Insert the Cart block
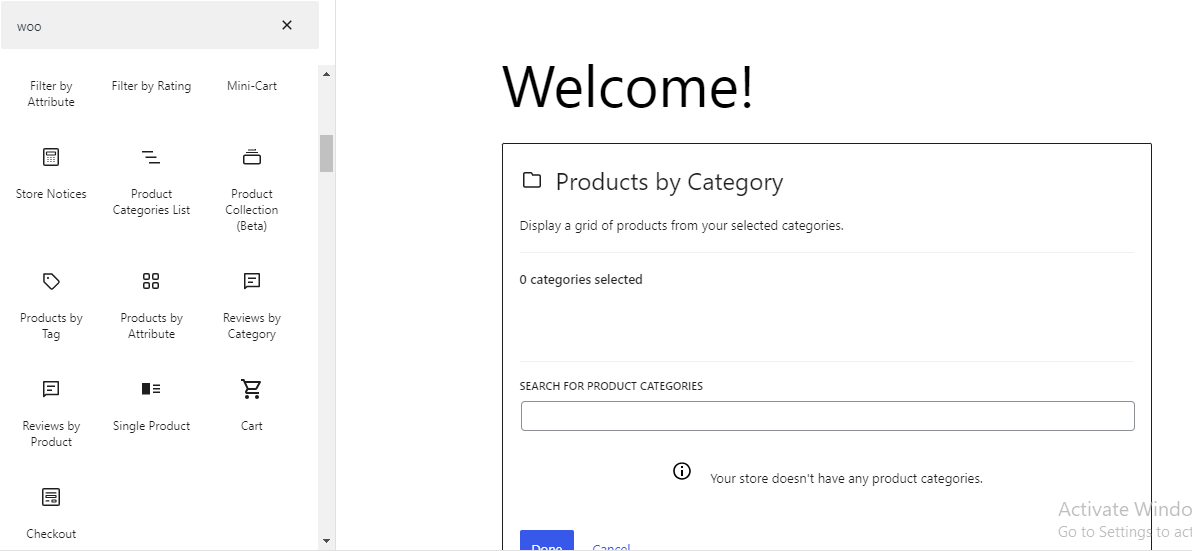This screenshot has width=1192, height=551. 252,404
